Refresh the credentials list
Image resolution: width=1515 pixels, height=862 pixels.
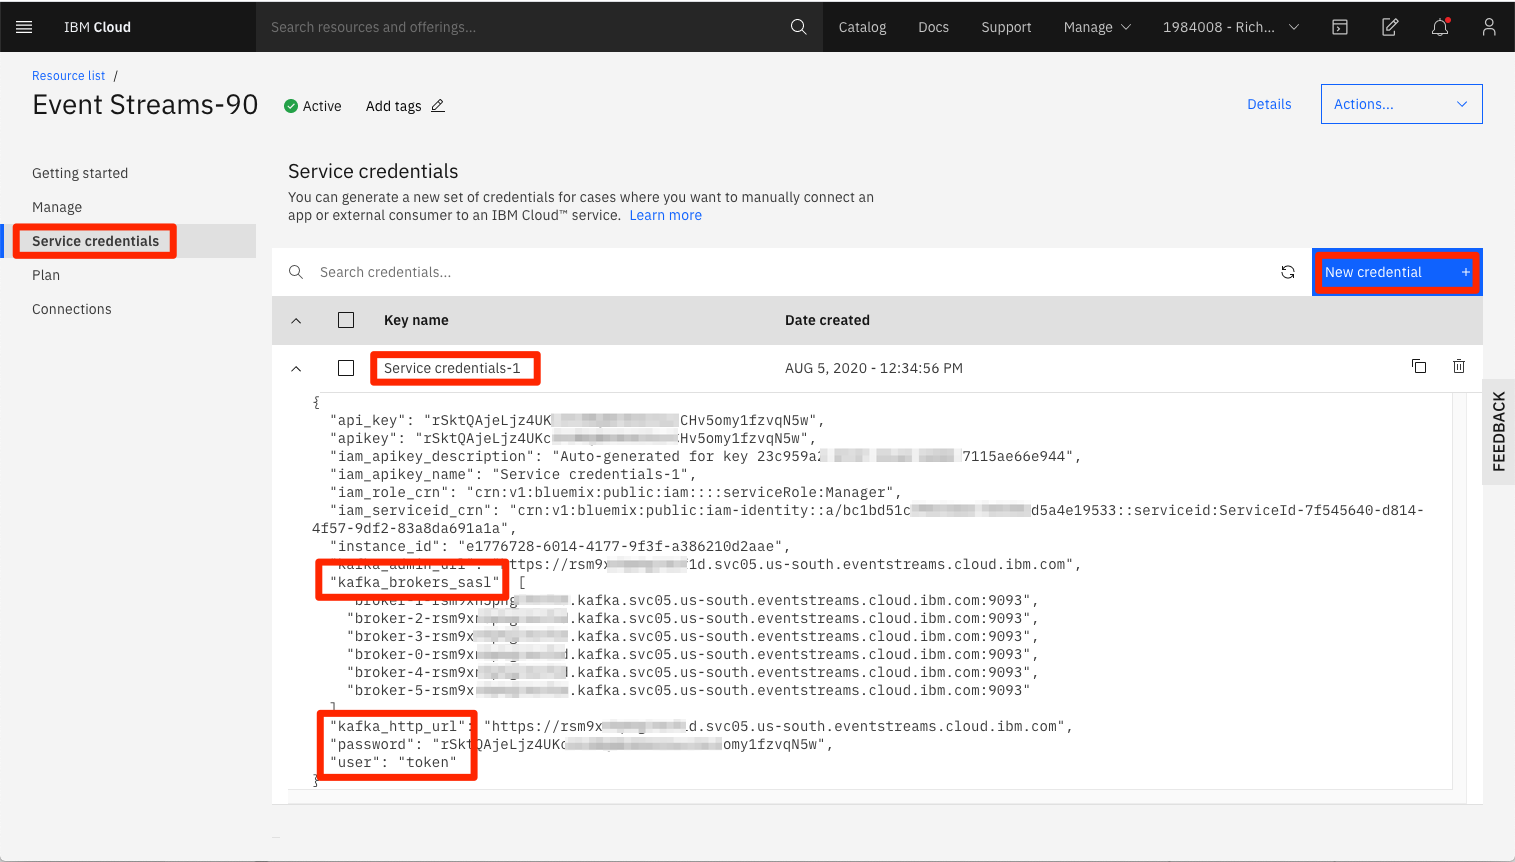[1288, 272]
